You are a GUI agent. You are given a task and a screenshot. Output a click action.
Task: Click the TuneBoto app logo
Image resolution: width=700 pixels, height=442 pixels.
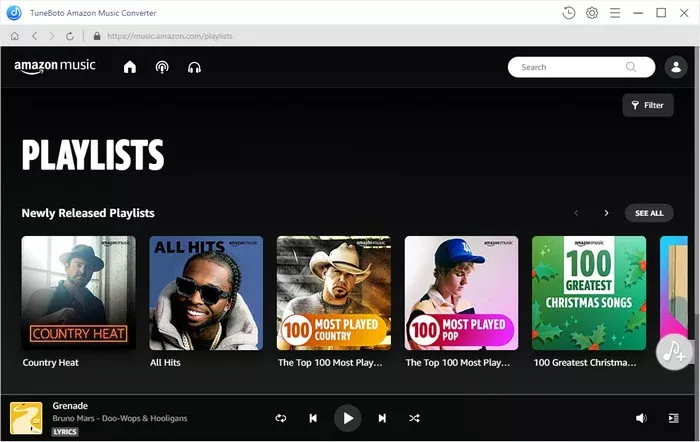14,13
